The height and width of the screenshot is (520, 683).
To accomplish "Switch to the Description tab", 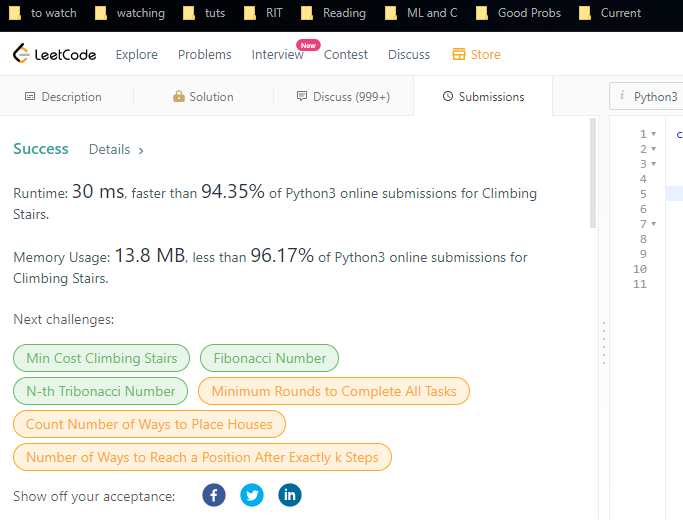I will pyautogui.click(x=63, y=96).
